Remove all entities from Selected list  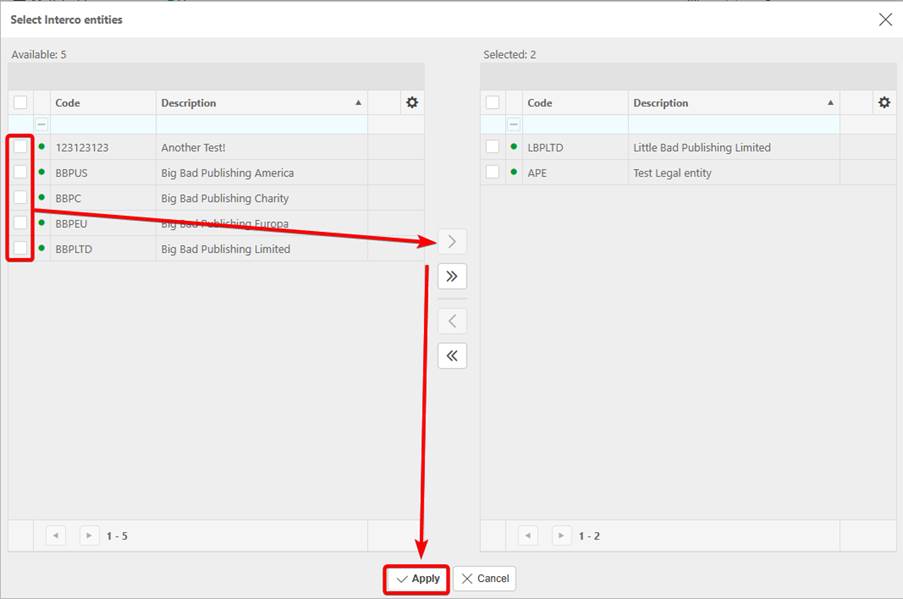452,356
